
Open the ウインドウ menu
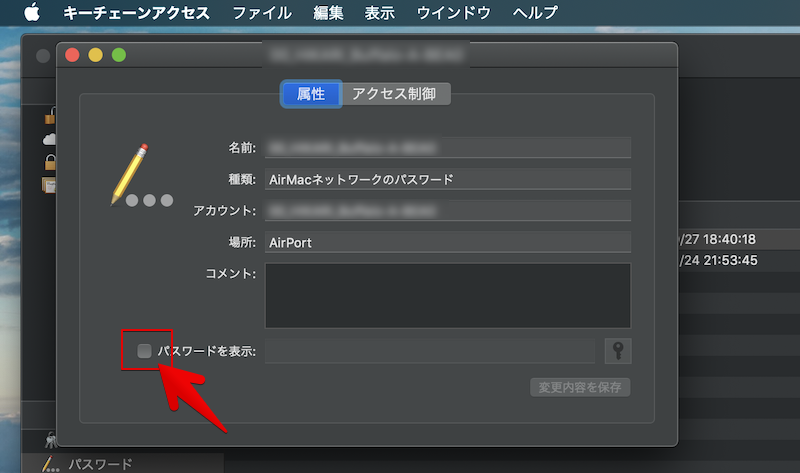pos(453,13)
